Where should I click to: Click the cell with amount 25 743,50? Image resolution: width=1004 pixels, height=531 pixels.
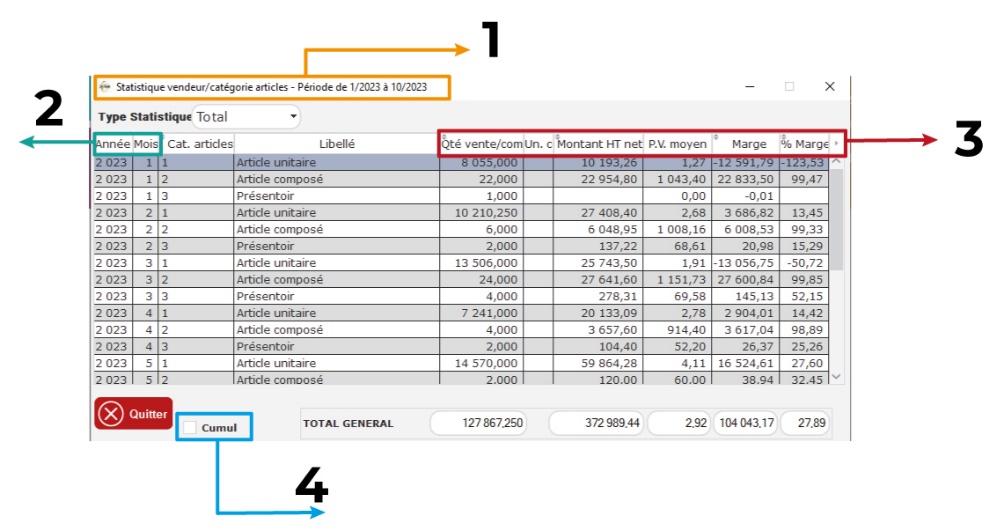[598, 263]
